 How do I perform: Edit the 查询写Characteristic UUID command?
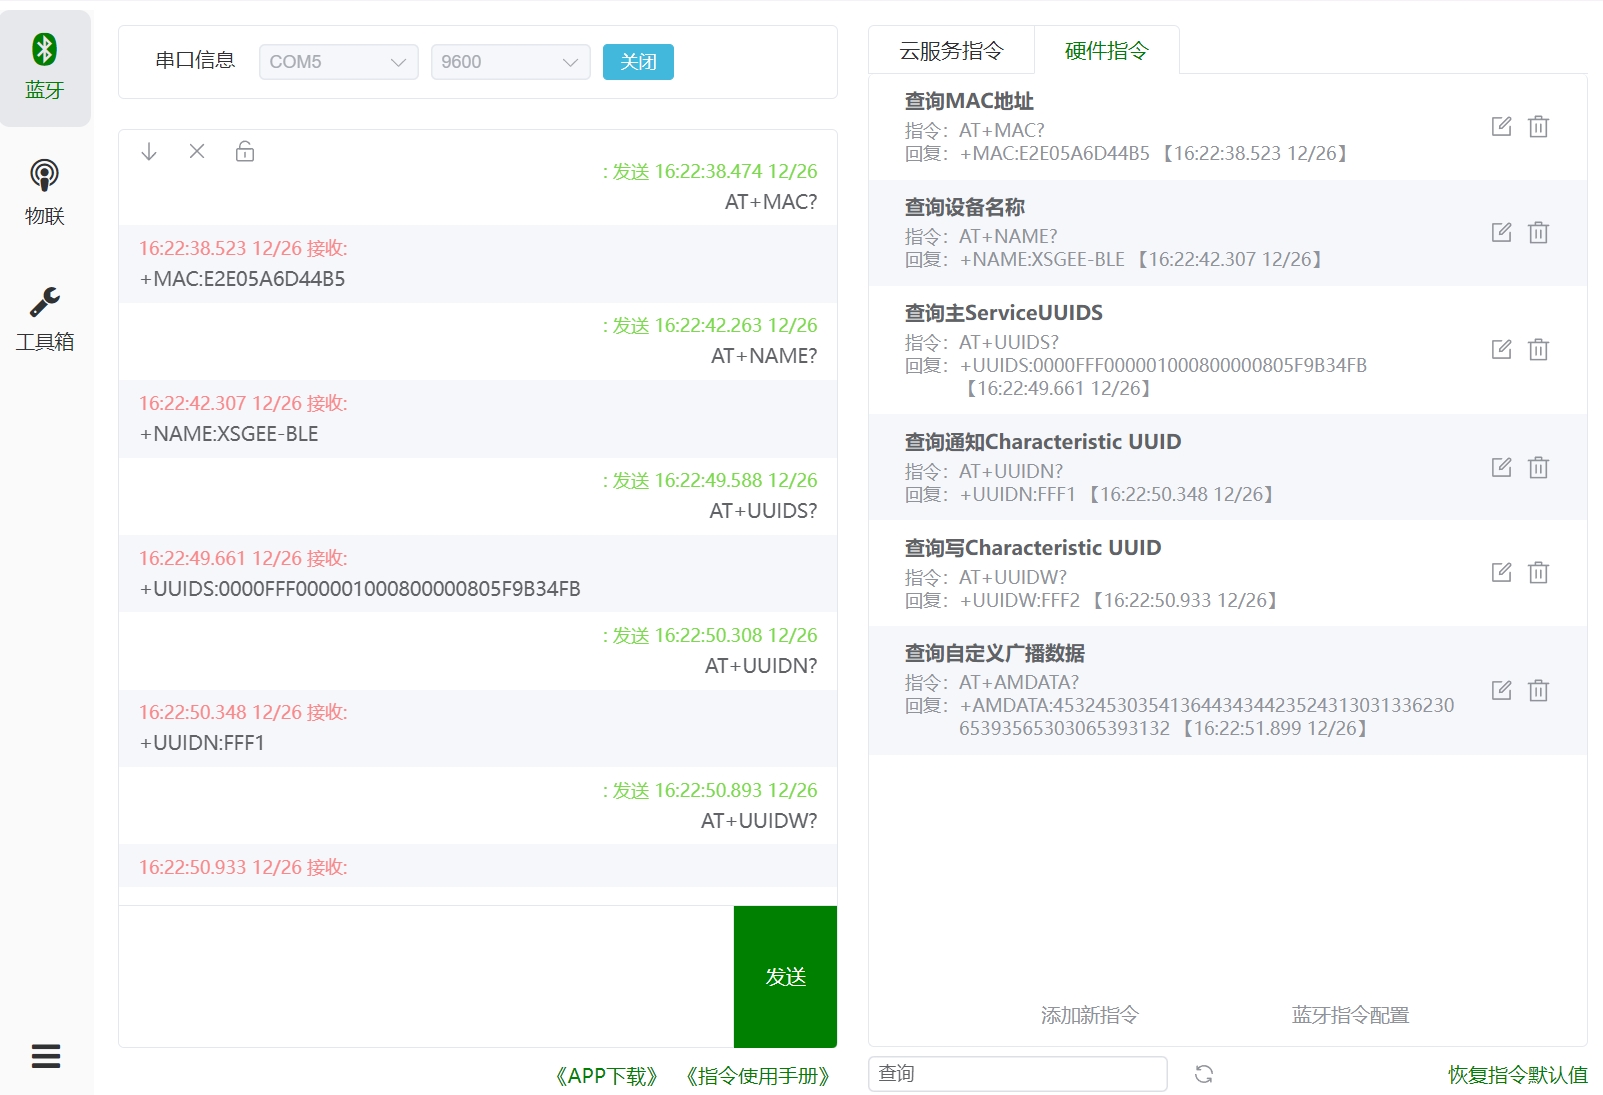point(1501,572)
